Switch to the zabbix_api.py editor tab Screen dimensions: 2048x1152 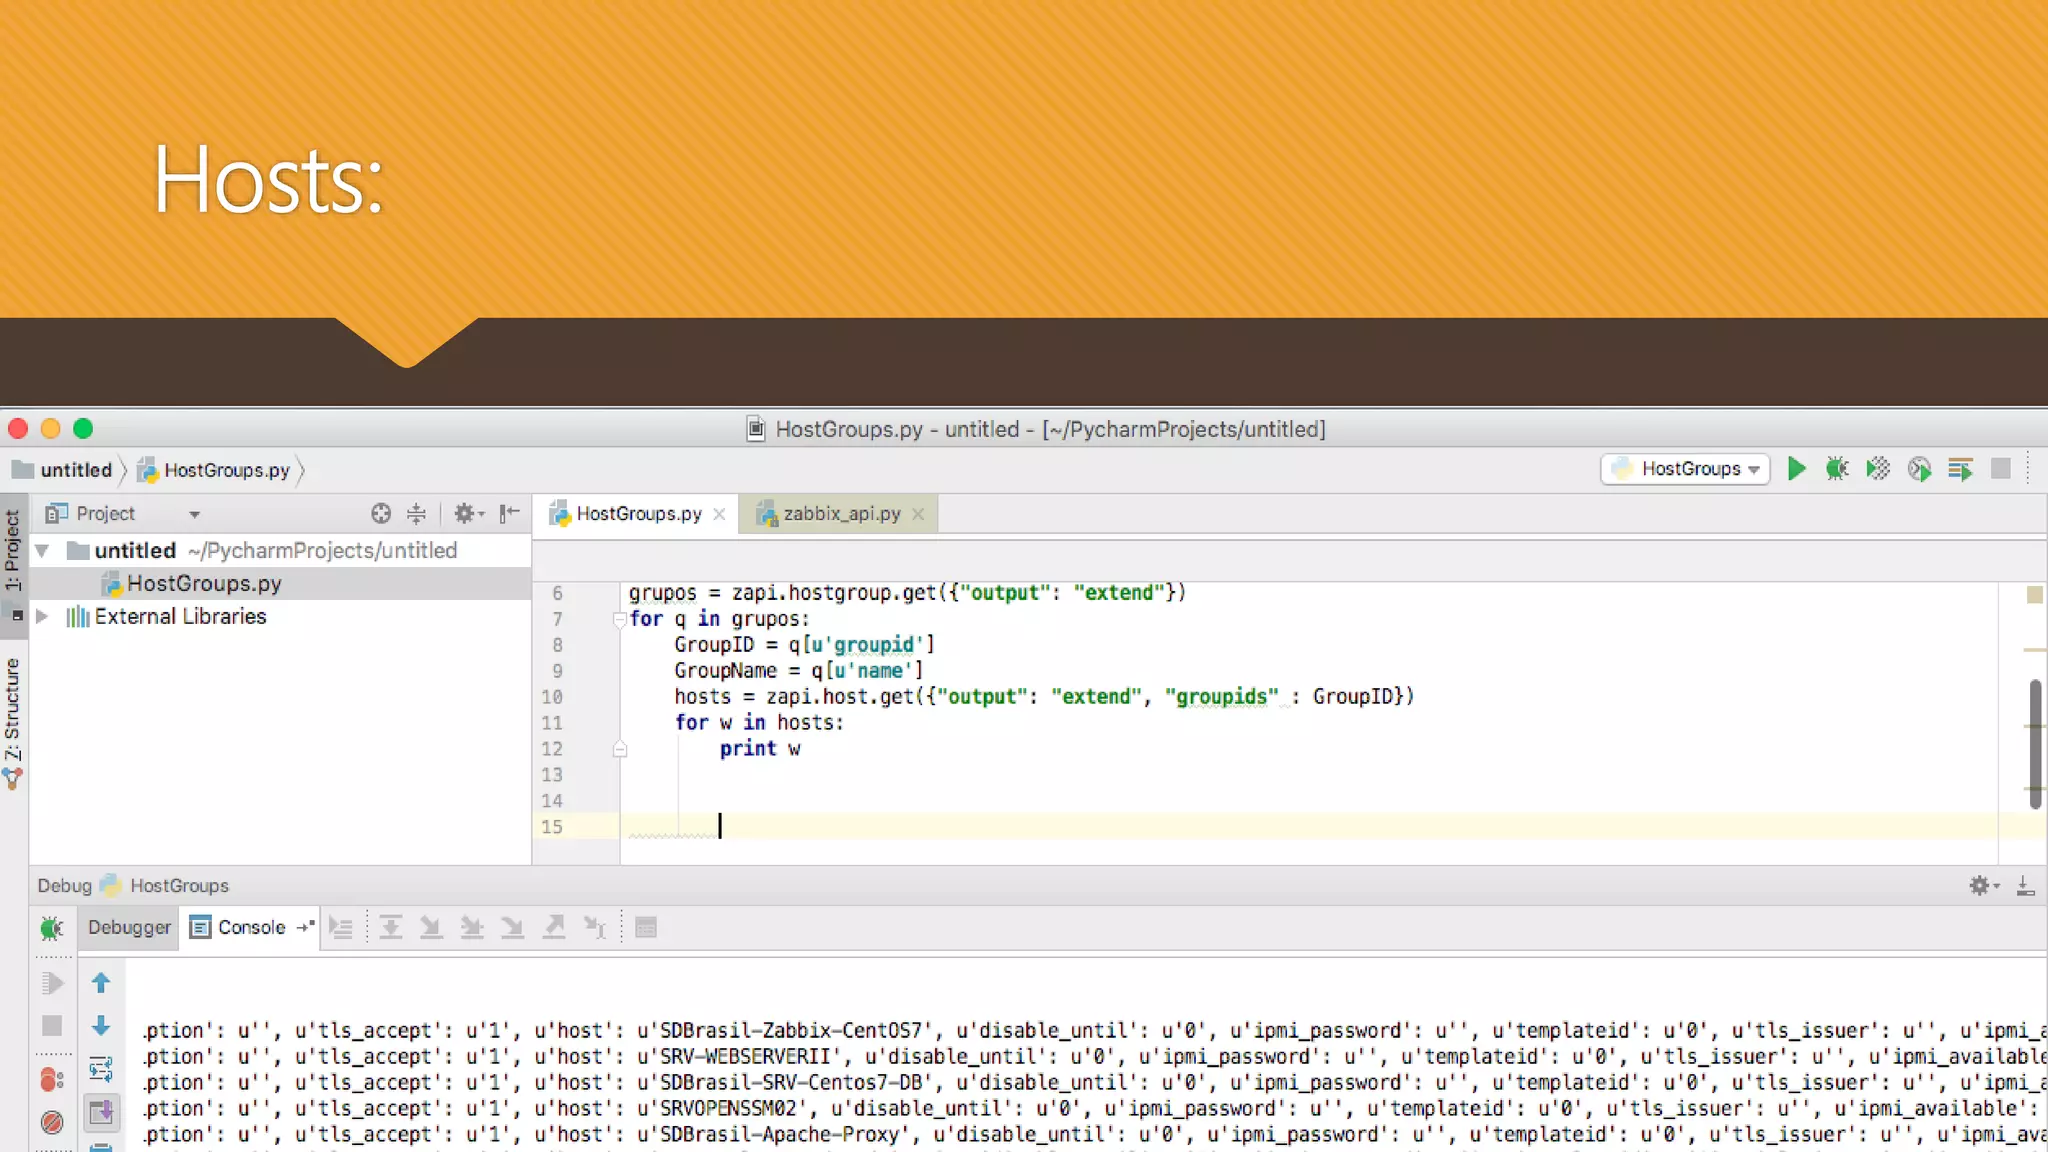click(841, 514)
